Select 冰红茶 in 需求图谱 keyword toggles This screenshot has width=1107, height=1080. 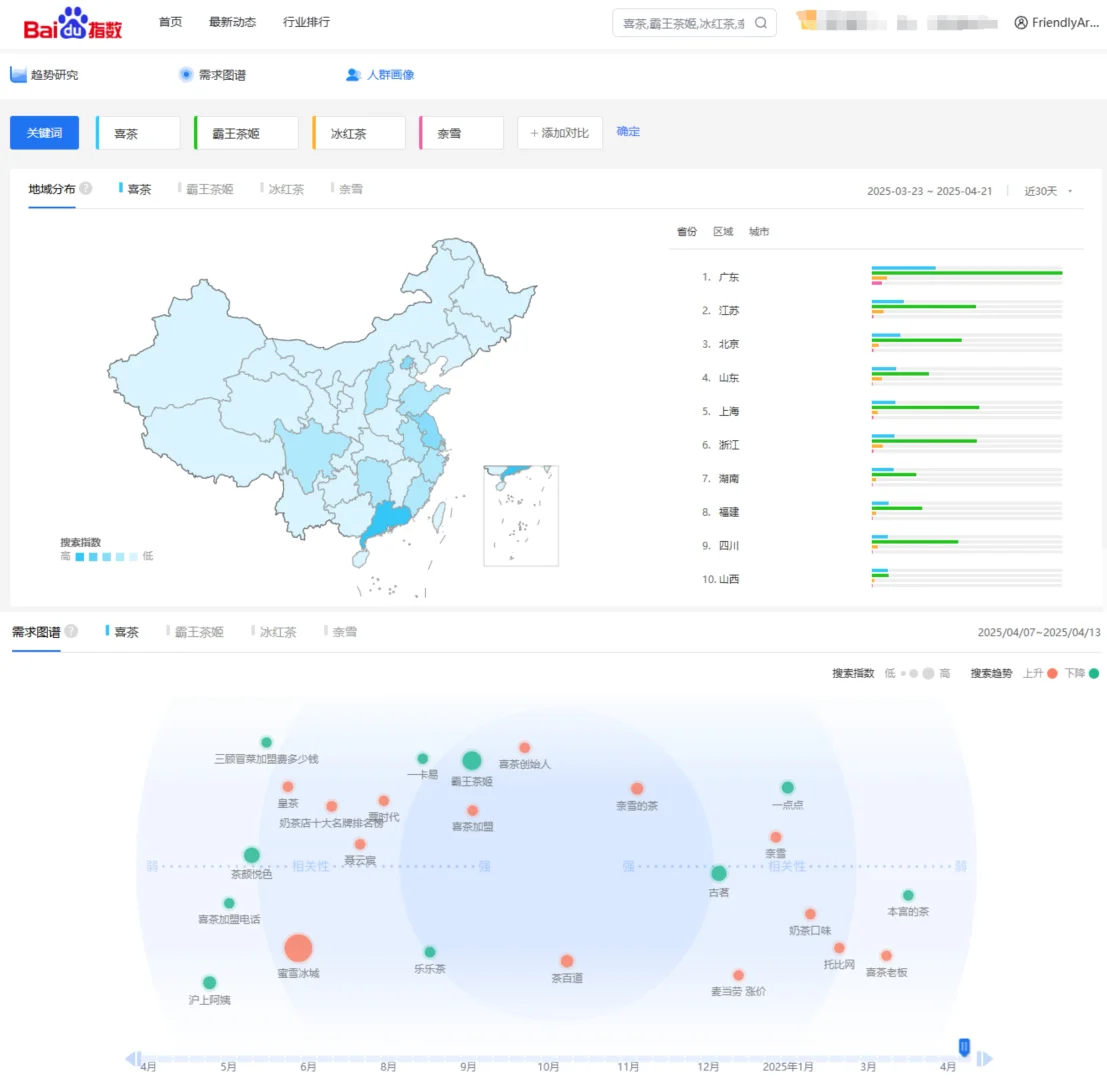(274, 632)
